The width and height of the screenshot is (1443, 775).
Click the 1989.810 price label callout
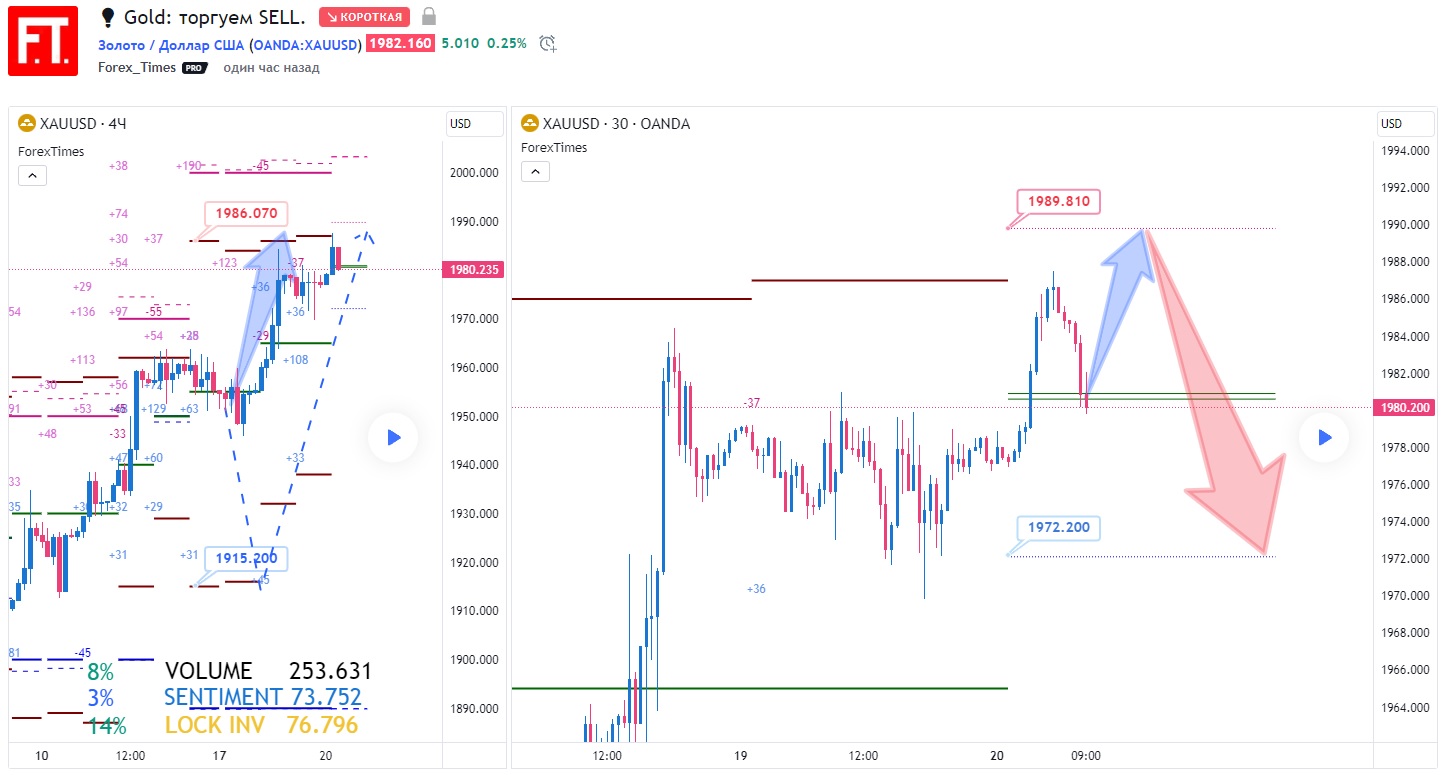point(1059,202)
